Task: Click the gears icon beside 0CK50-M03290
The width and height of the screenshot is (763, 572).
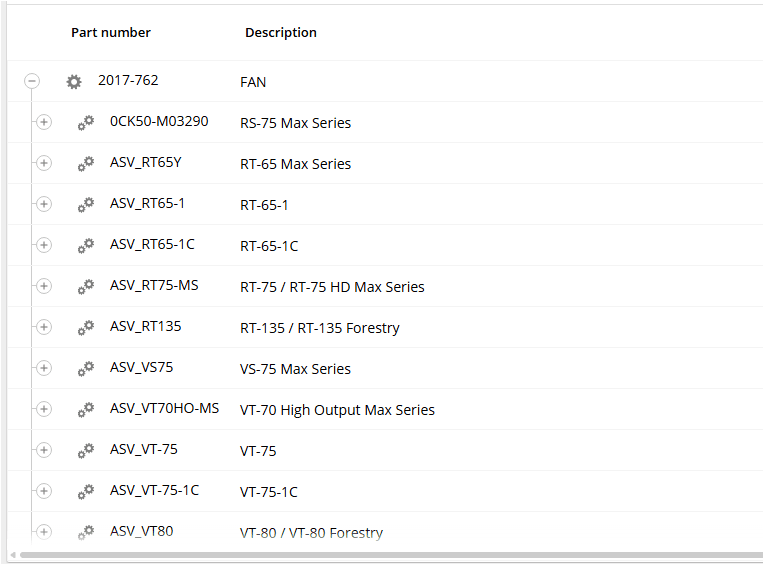Action: [x=86, y=123]
